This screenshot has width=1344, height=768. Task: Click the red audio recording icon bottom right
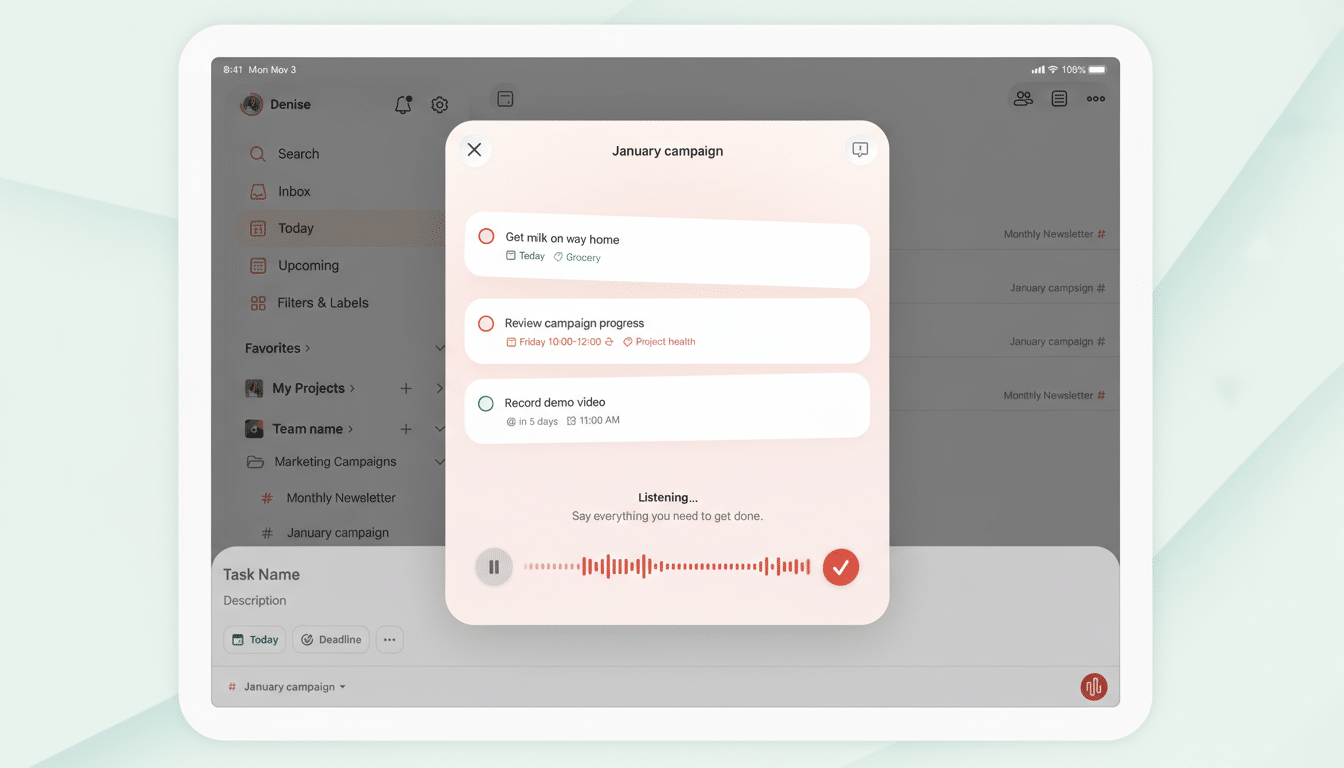point(1093,686)
